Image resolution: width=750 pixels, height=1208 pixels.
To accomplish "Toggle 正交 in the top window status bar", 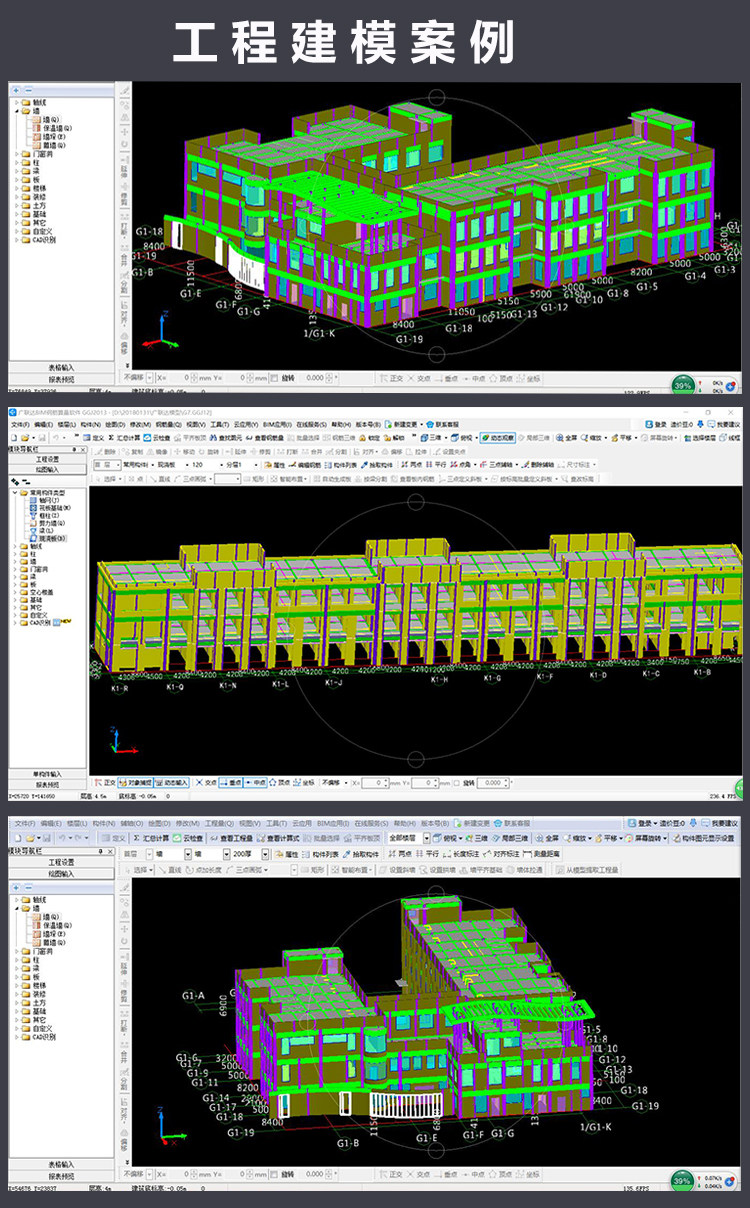I will tap(392, 380).
